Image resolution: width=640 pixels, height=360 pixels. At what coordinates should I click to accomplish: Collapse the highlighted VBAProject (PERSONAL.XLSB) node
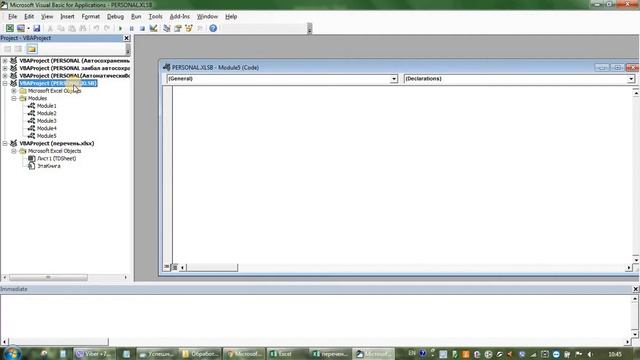(x=5, y=83)
